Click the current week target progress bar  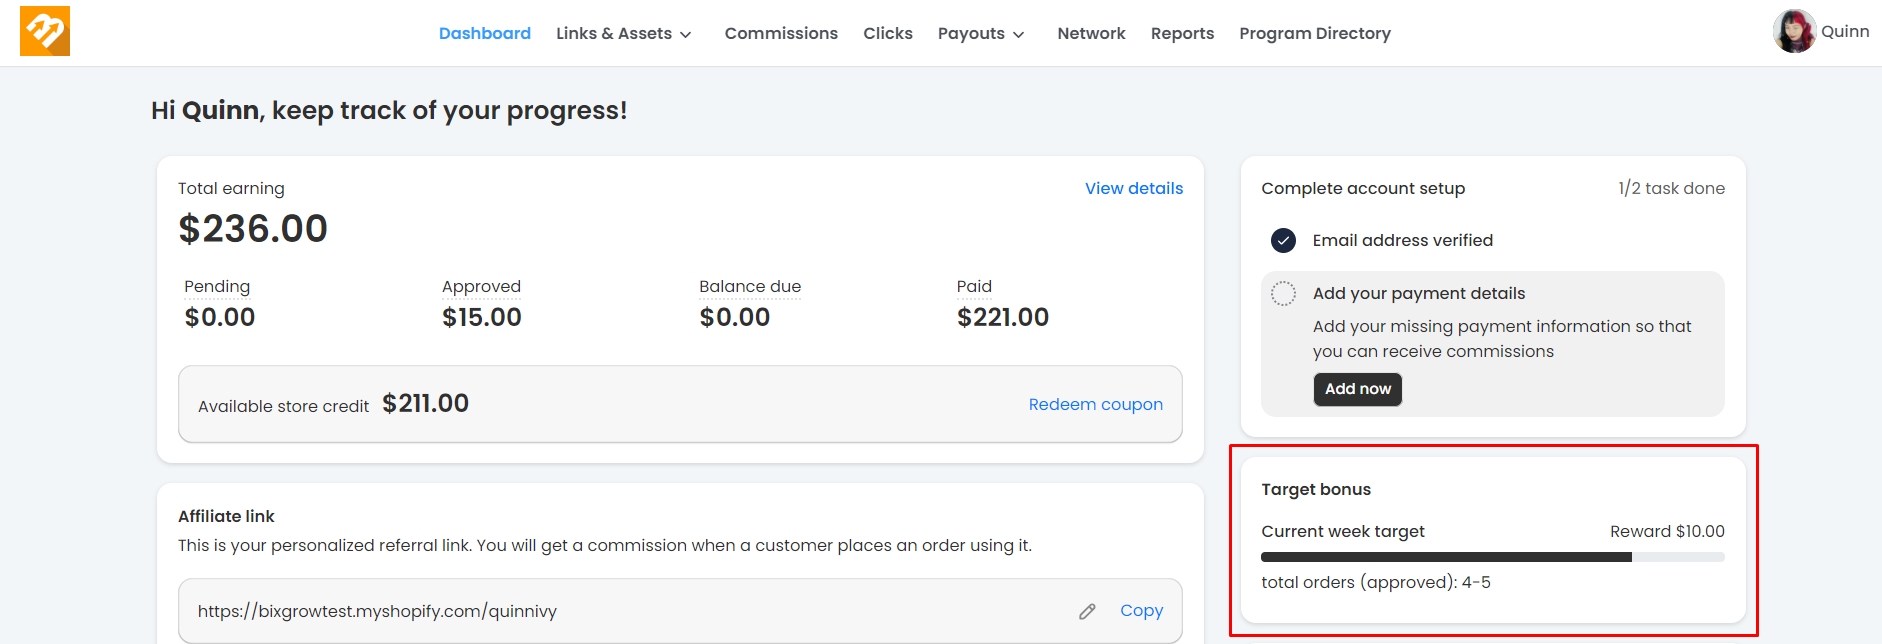tap(1492, 557)
